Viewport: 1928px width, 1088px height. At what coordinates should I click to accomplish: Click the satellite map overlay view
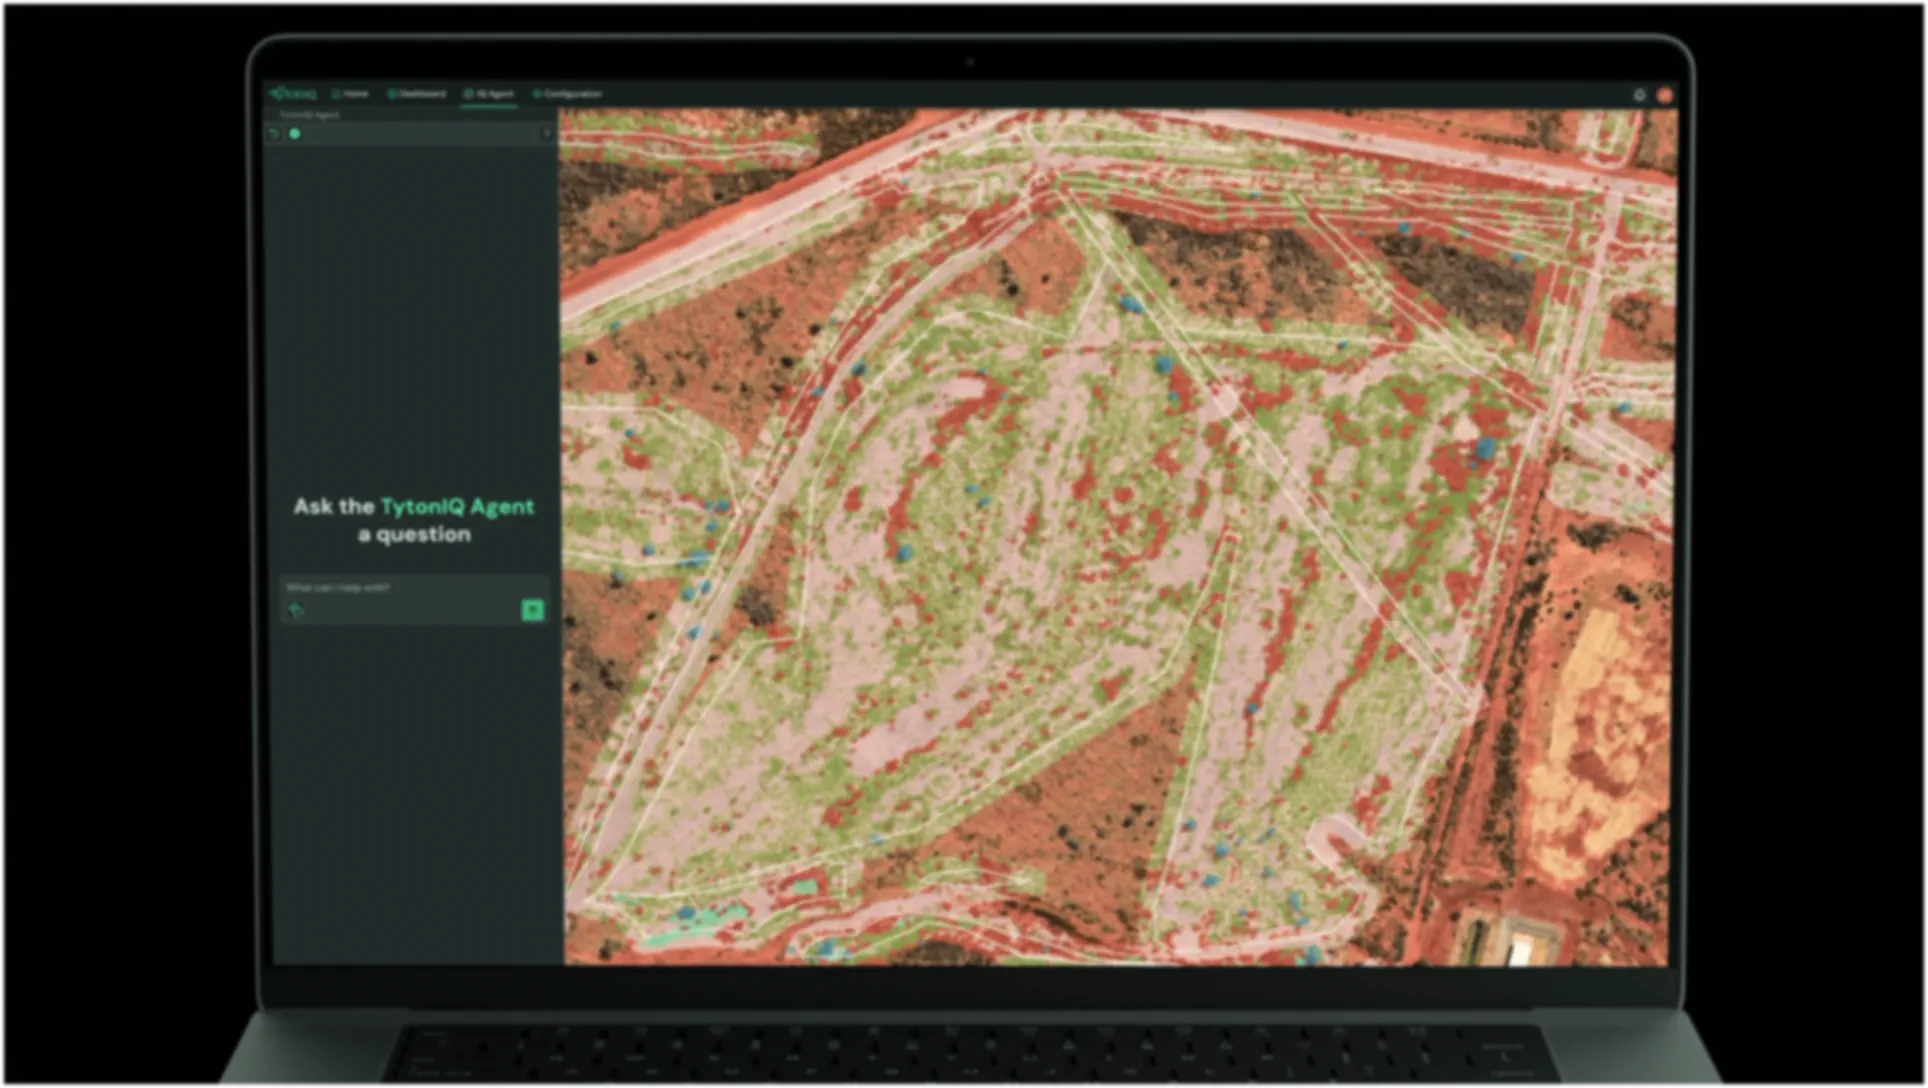coord(1118,536)
